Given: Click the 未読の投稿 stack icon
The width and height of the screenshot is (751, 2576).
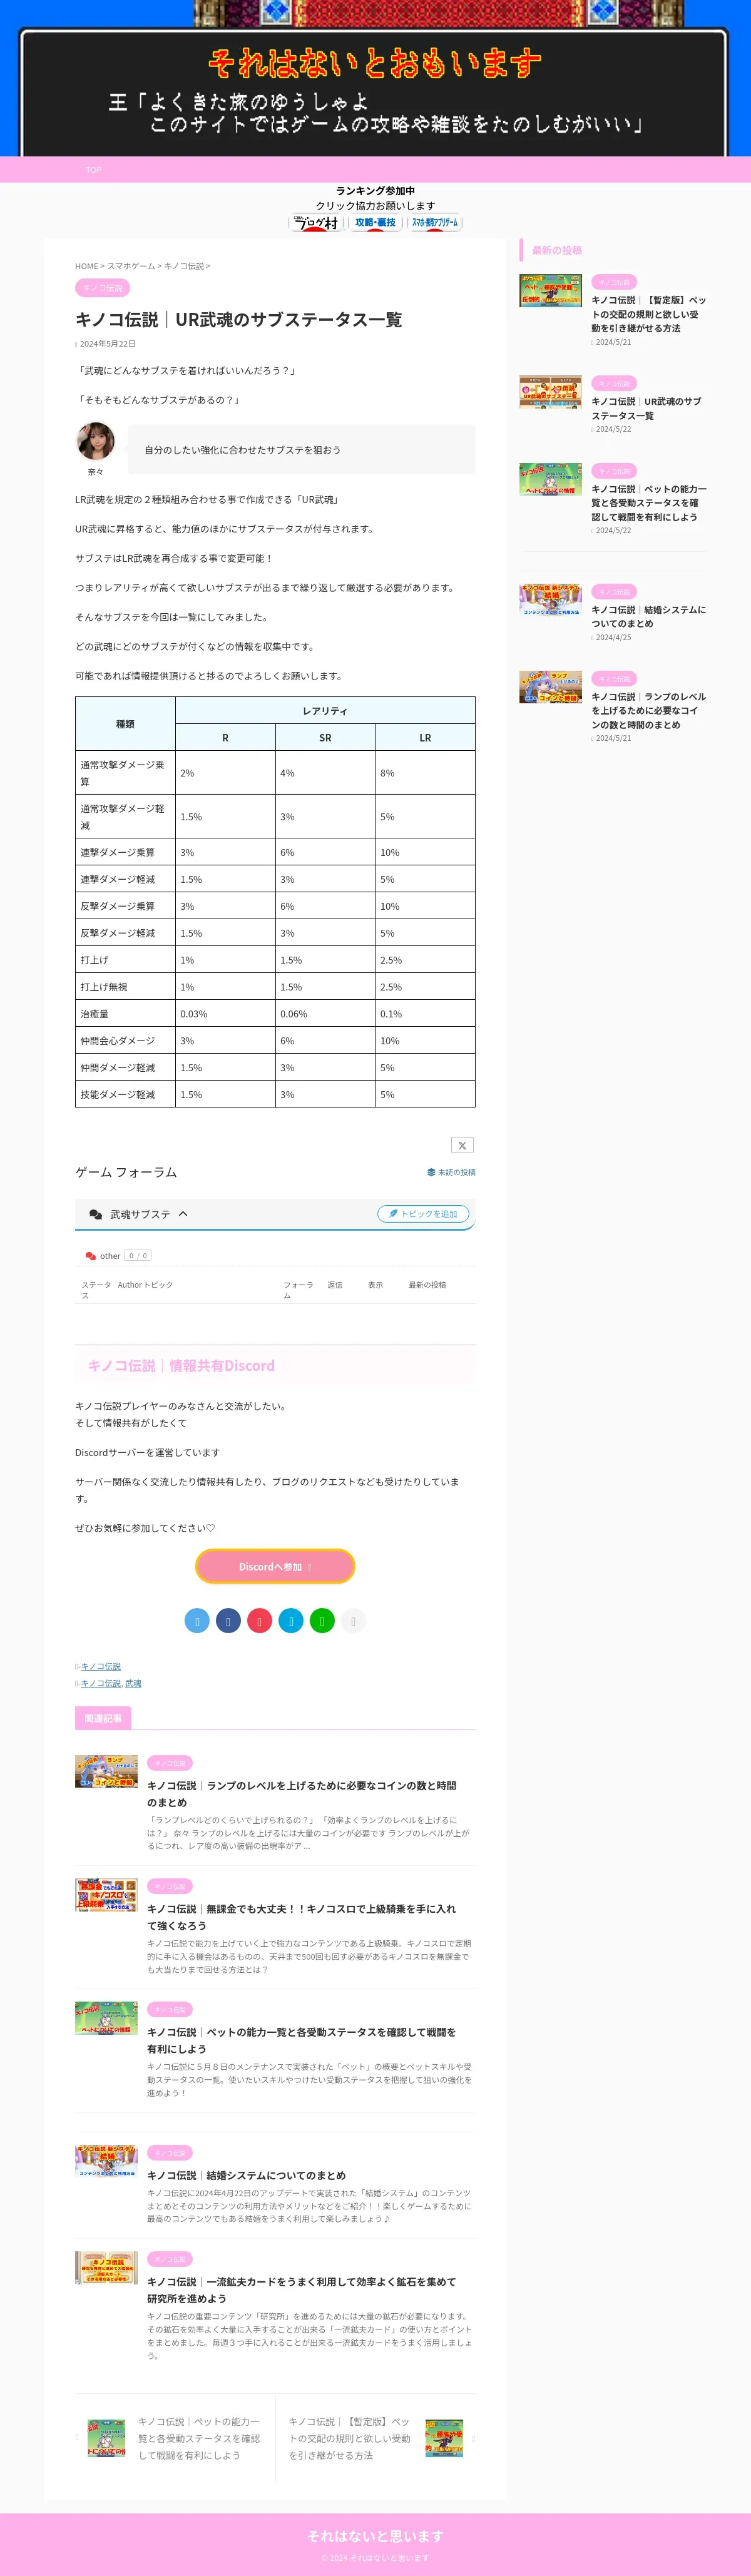Looking at the screenshot, I should (431, 1172).
